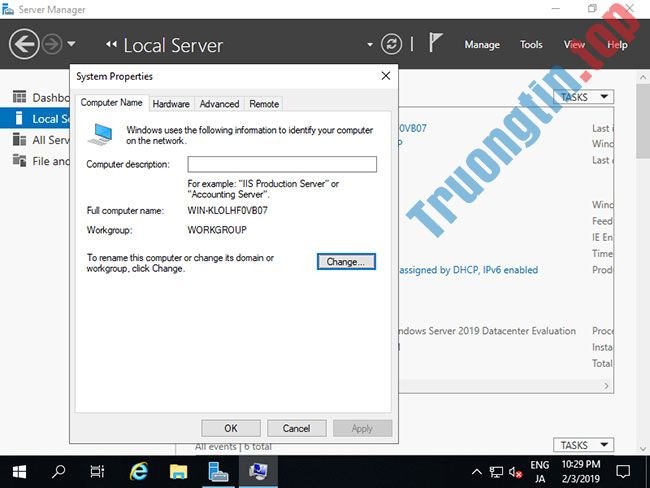Open the bottom TASKS dropdown in Events
This screenshot has height=488, width=650.
click(x=584, y=445)
